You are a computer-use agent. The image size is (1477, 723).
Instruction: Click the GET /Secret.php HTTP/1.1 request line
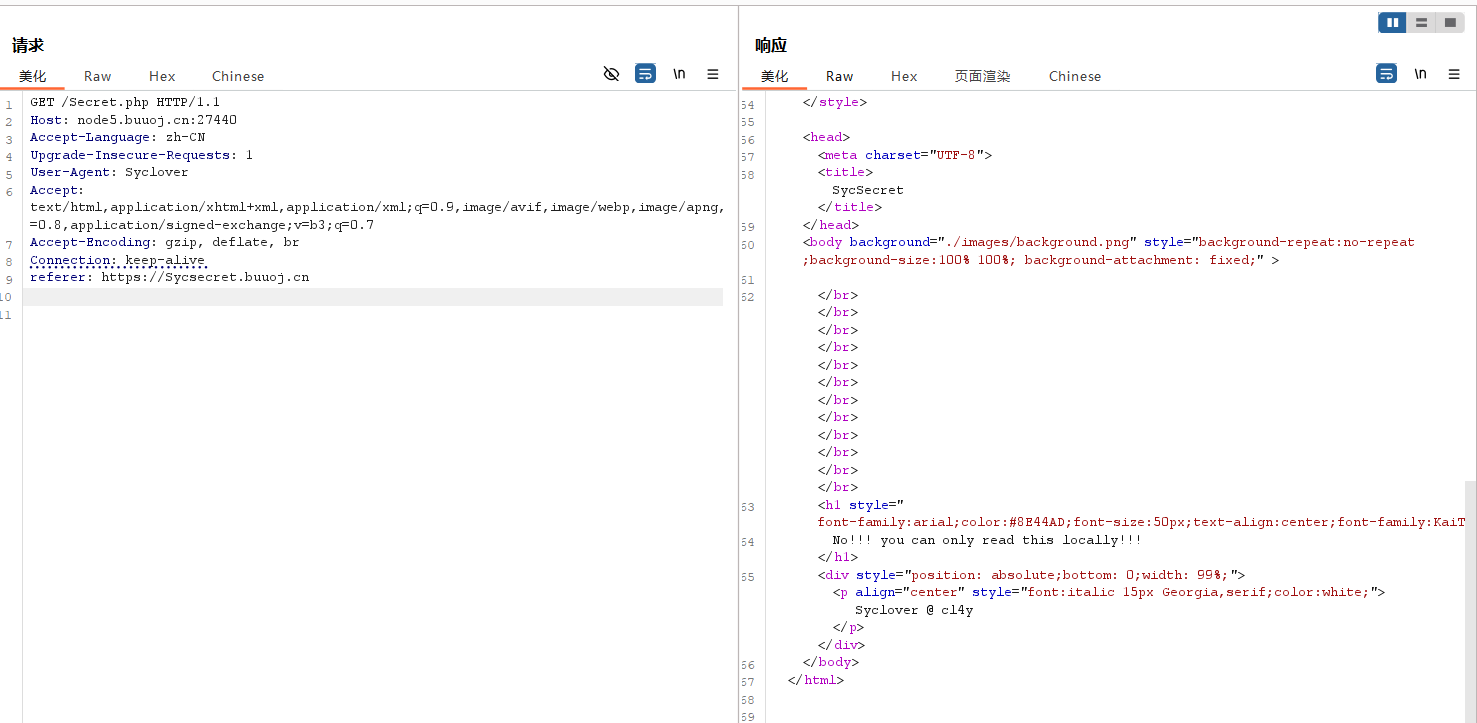click(125, 102)
